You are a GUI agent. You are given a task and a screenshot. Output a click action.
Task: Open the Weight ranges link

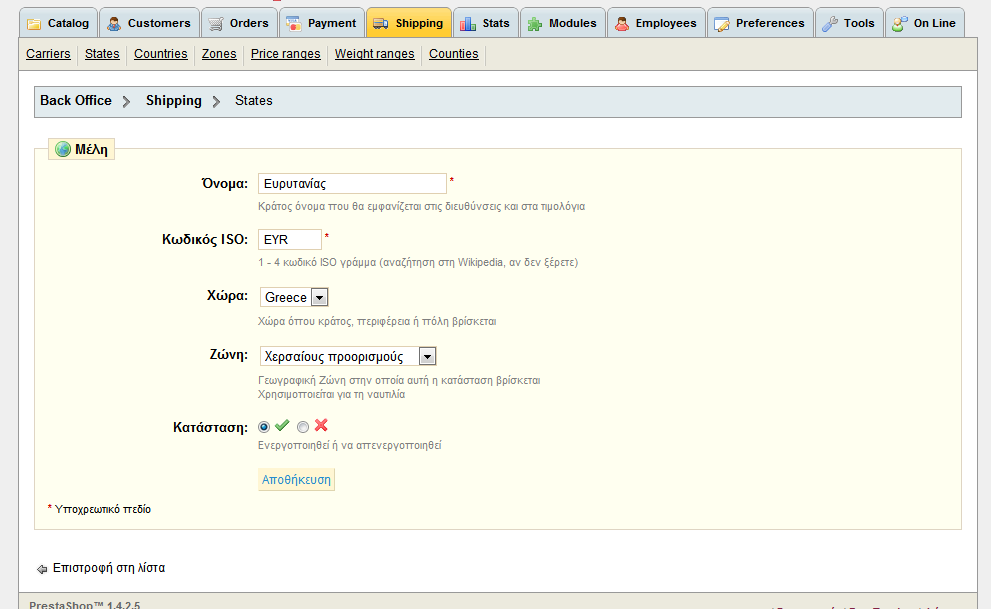[375, 54]
